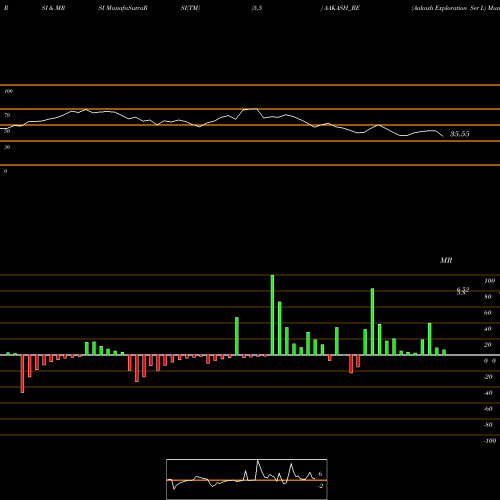This screenshot has width=500, height=500.
Task: Click the 6 label in mini chart
Action: pos(320,474)
